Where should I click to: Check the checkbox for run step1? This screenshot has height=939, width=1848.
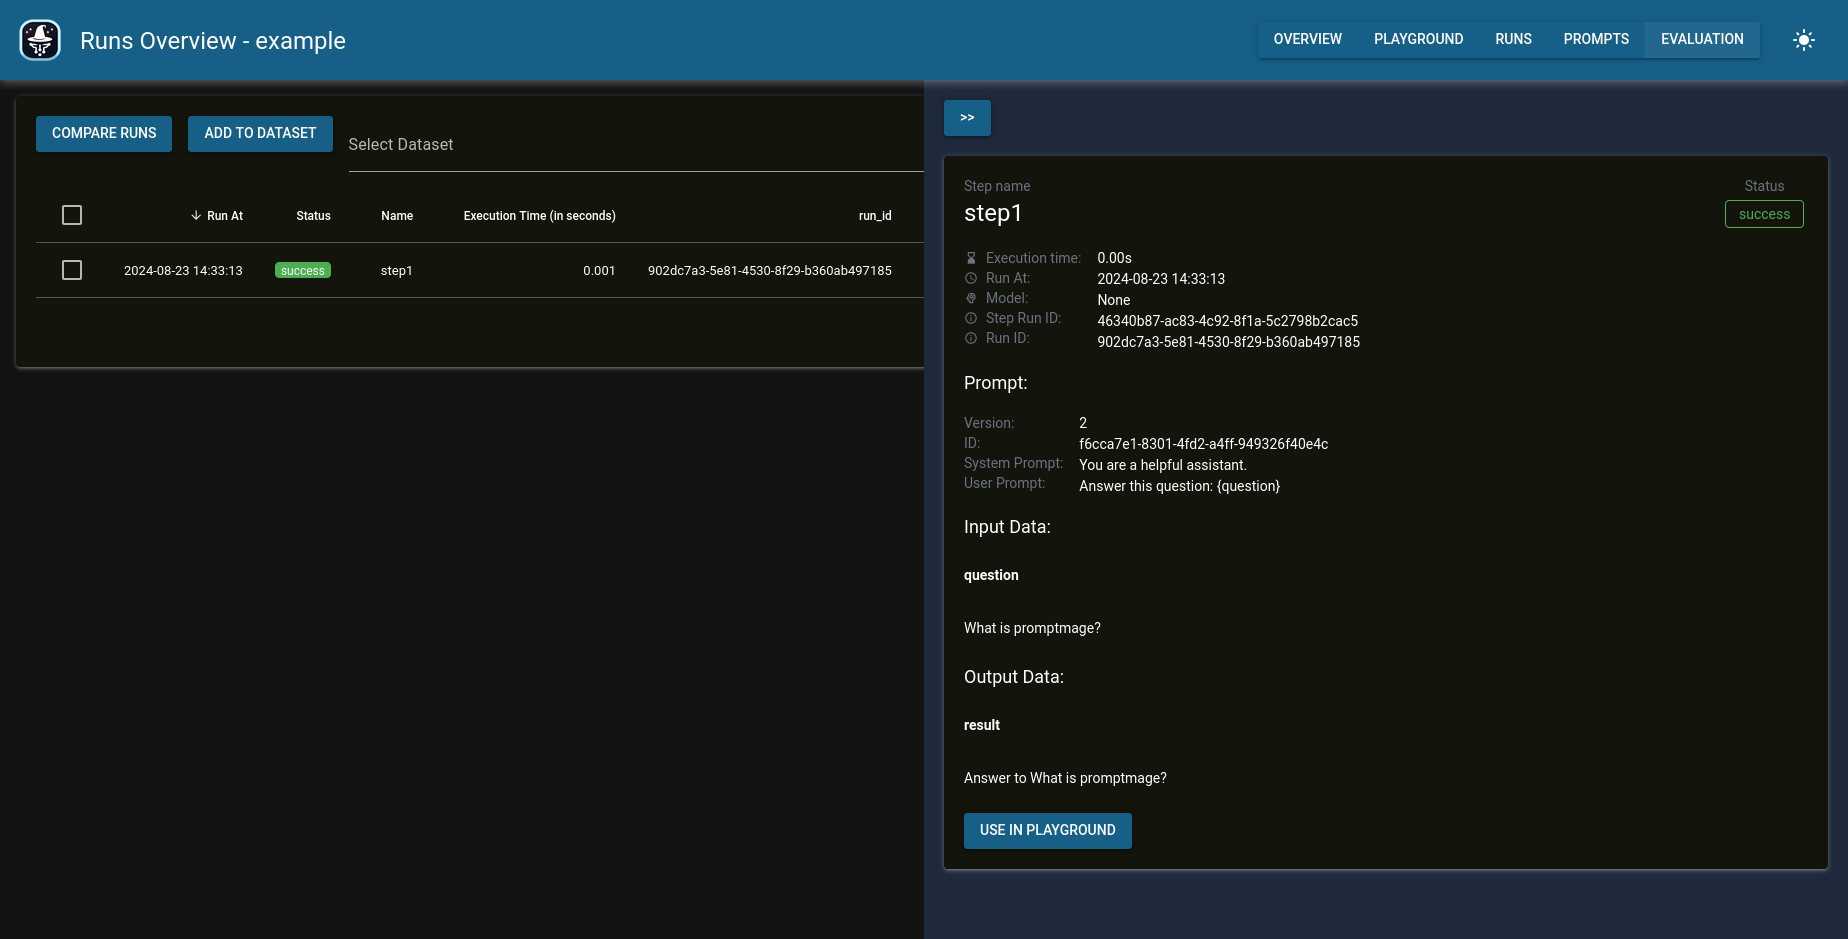[72, 270]
